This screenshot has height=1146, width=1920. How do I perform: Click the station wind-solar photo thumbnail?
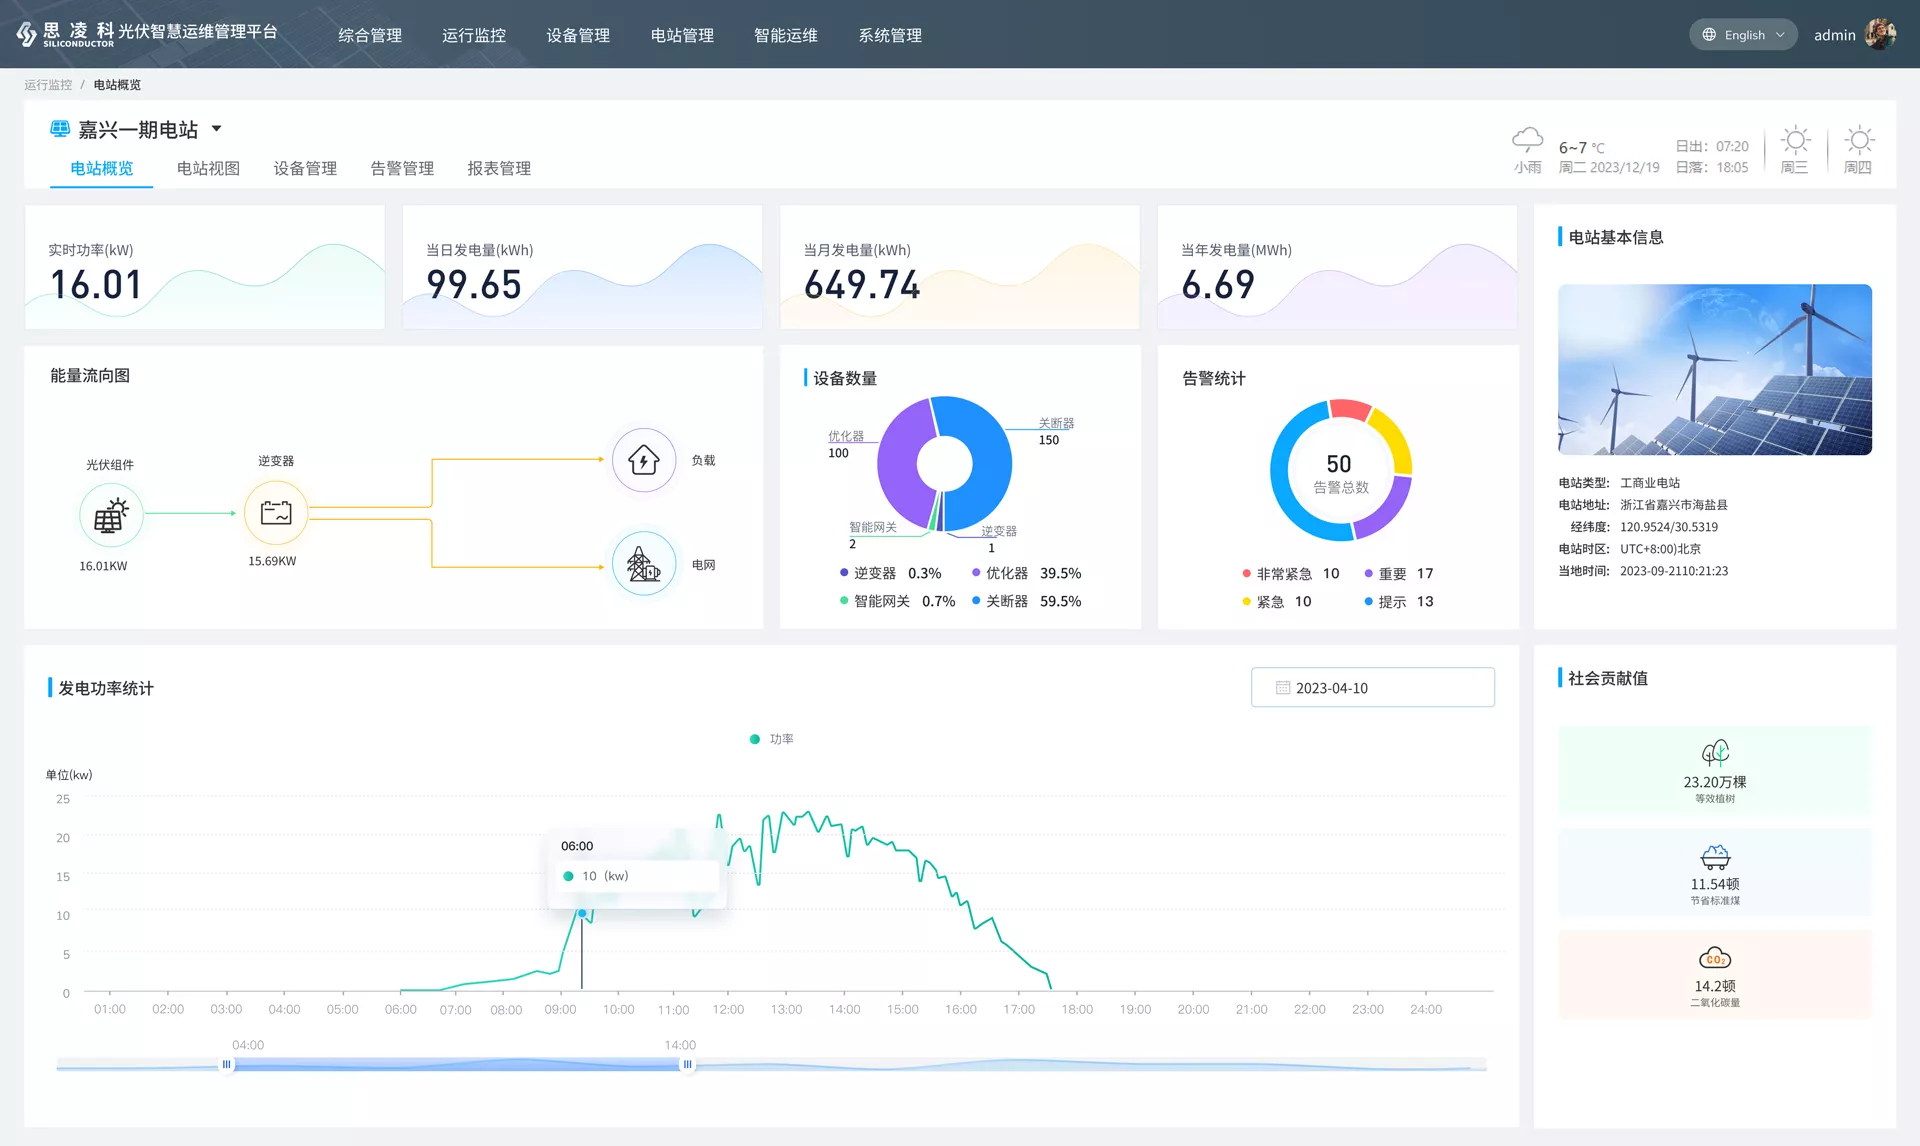tap(1715, 370)
